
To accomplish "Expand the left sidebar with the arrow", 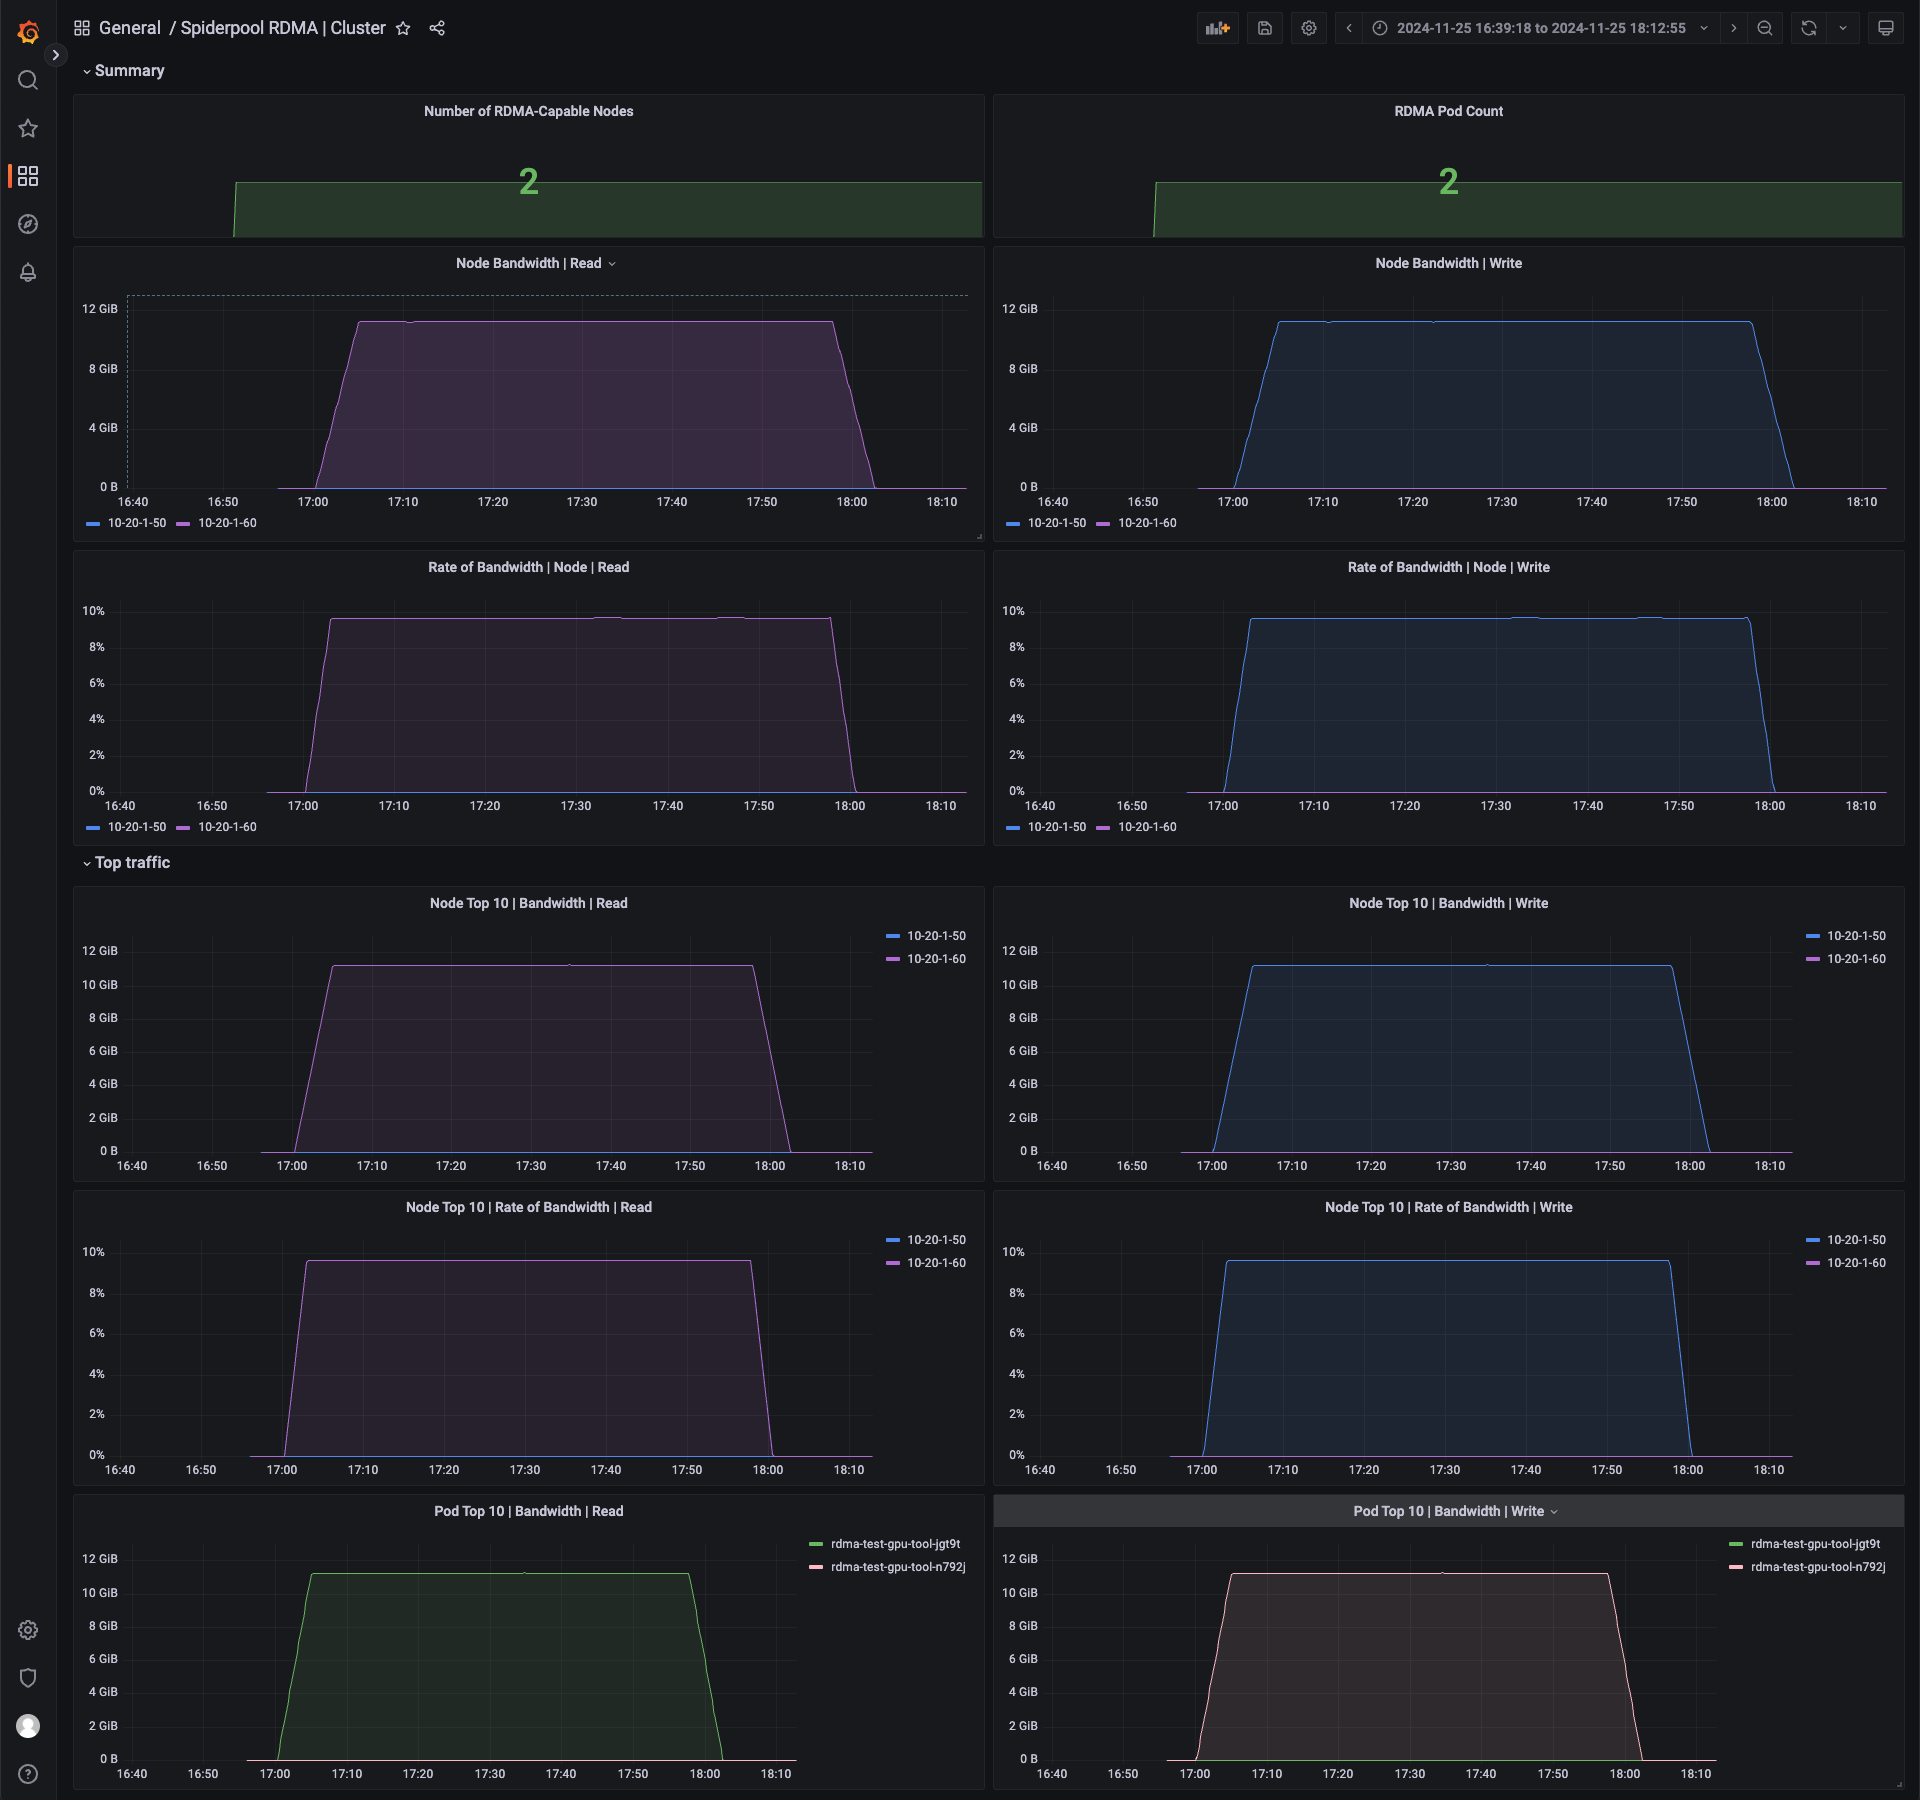I will 55,54.
